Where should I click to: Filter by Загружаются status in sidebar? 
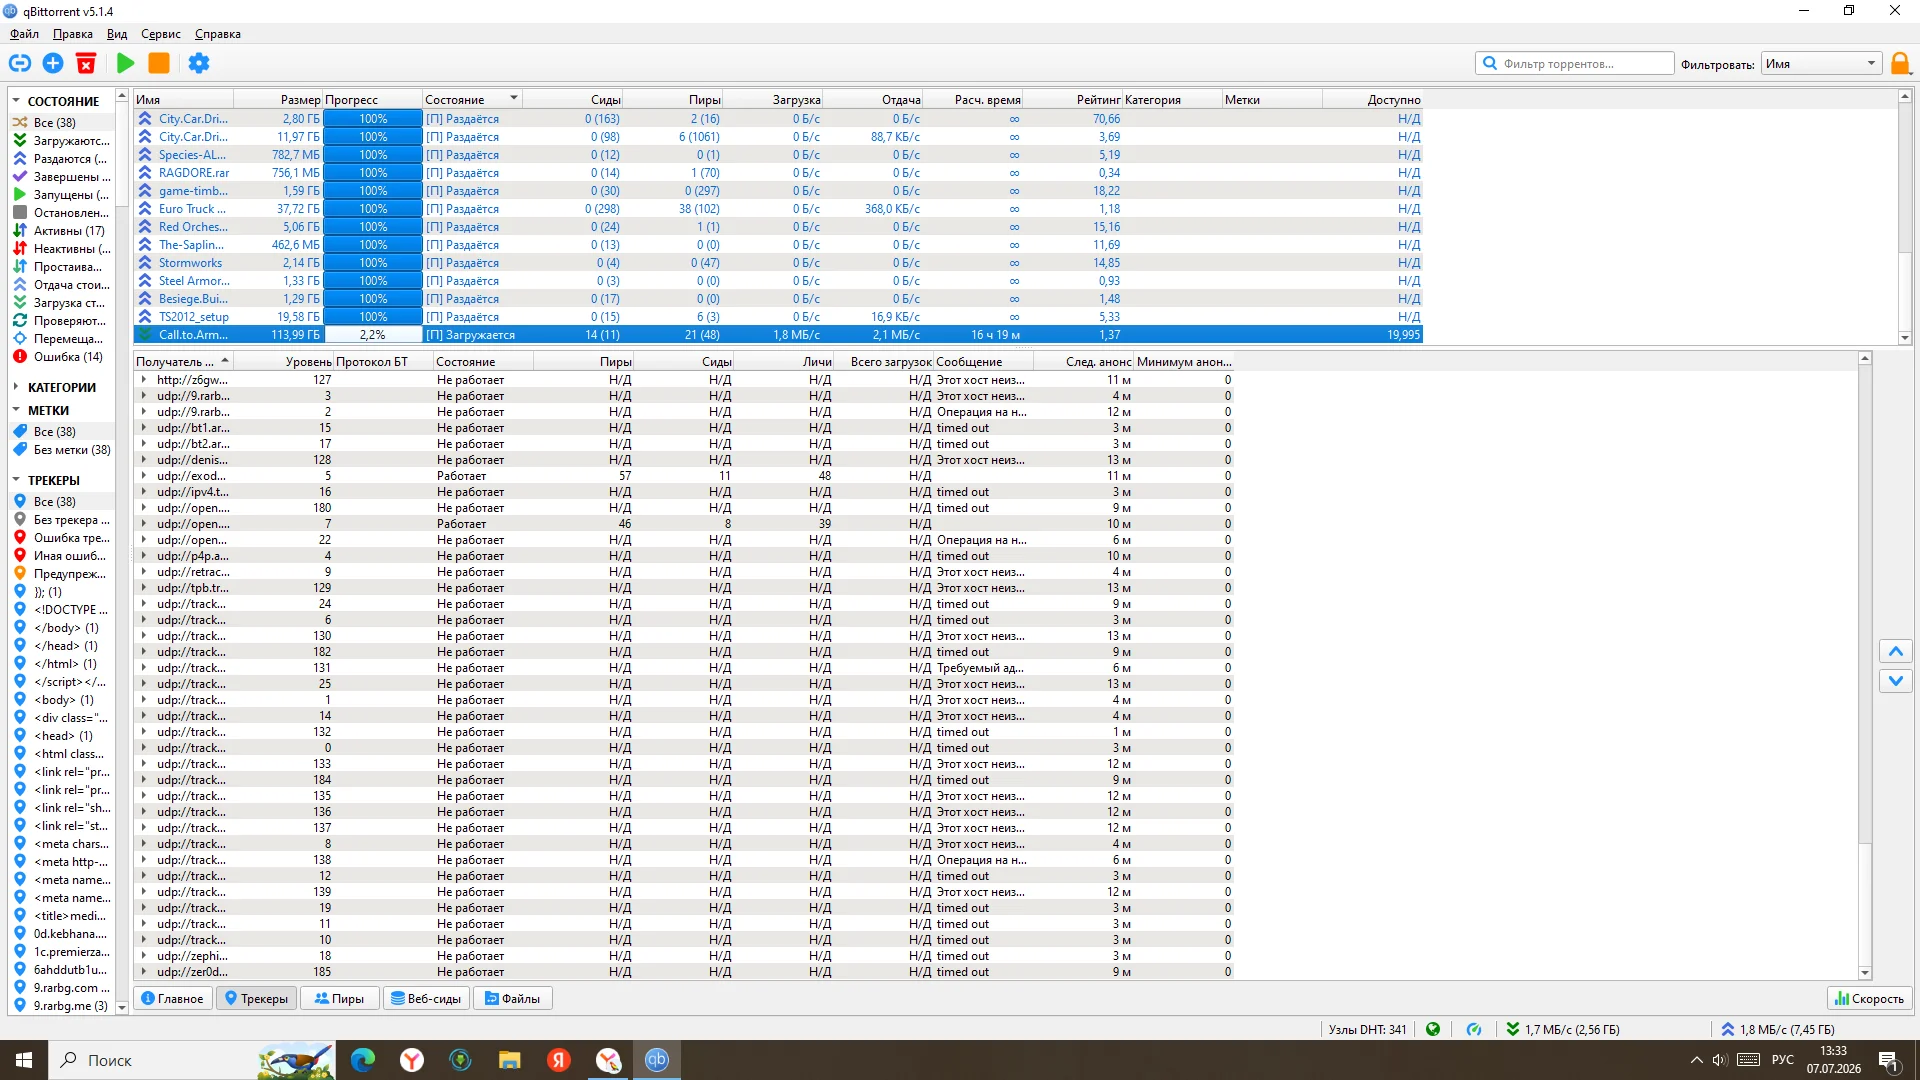tap(62, 141)
